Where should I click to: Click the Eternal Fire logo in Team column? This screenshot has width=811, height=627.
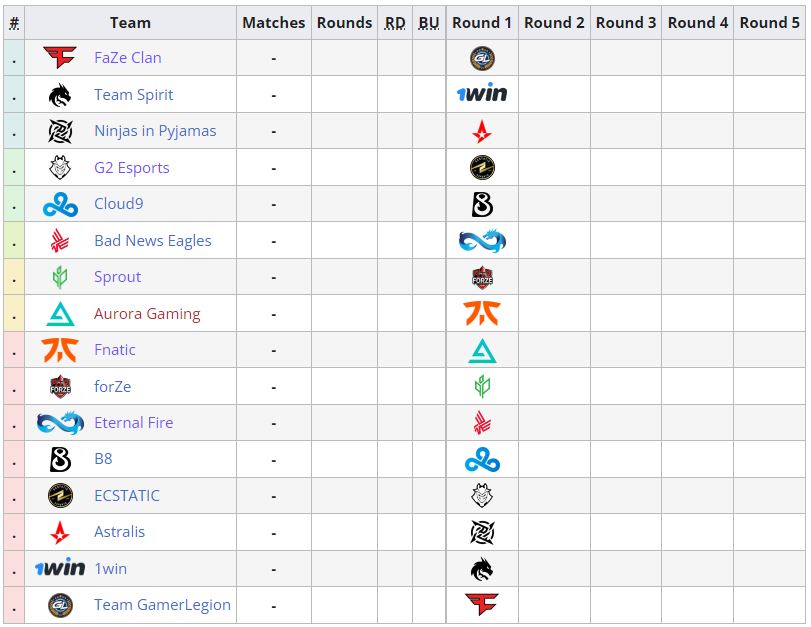(60, 423)
